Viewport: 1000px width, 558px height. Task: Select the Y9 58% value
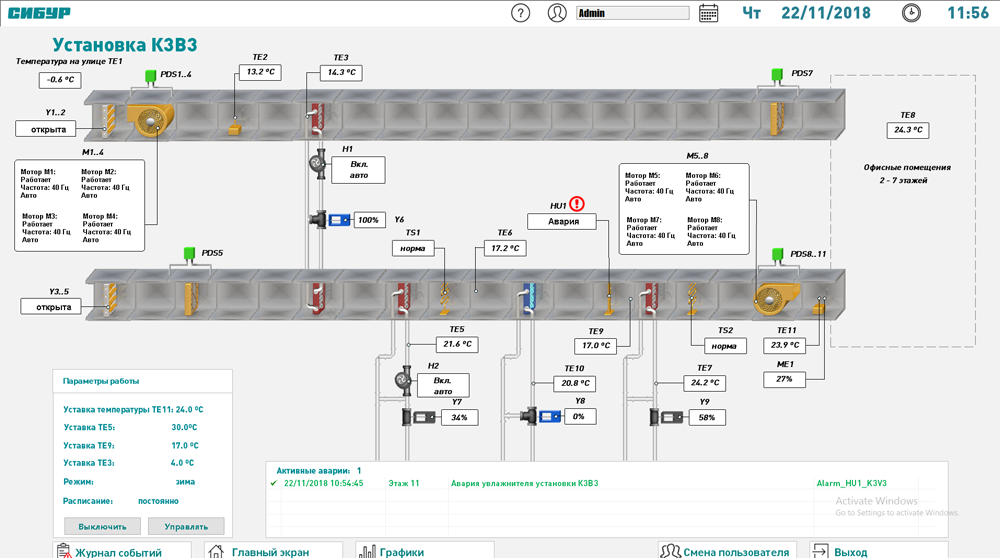tap(707, 418)
